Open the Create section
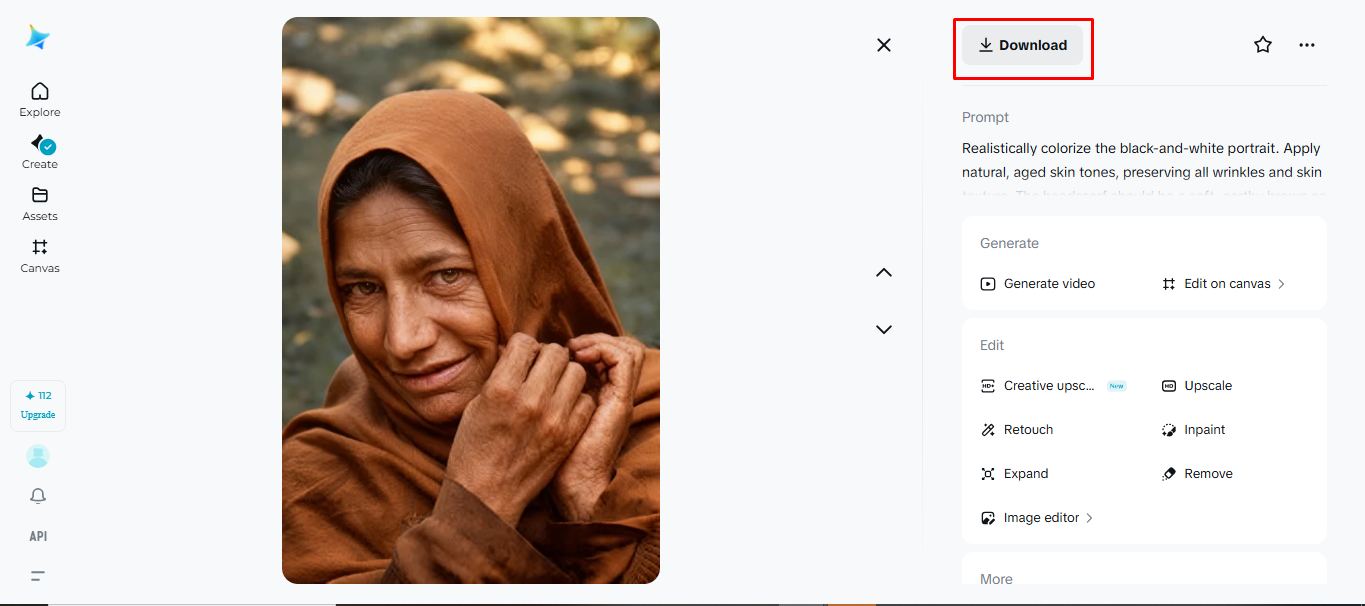The width and height of the screenshot is (1365, 606). point(40,151)
